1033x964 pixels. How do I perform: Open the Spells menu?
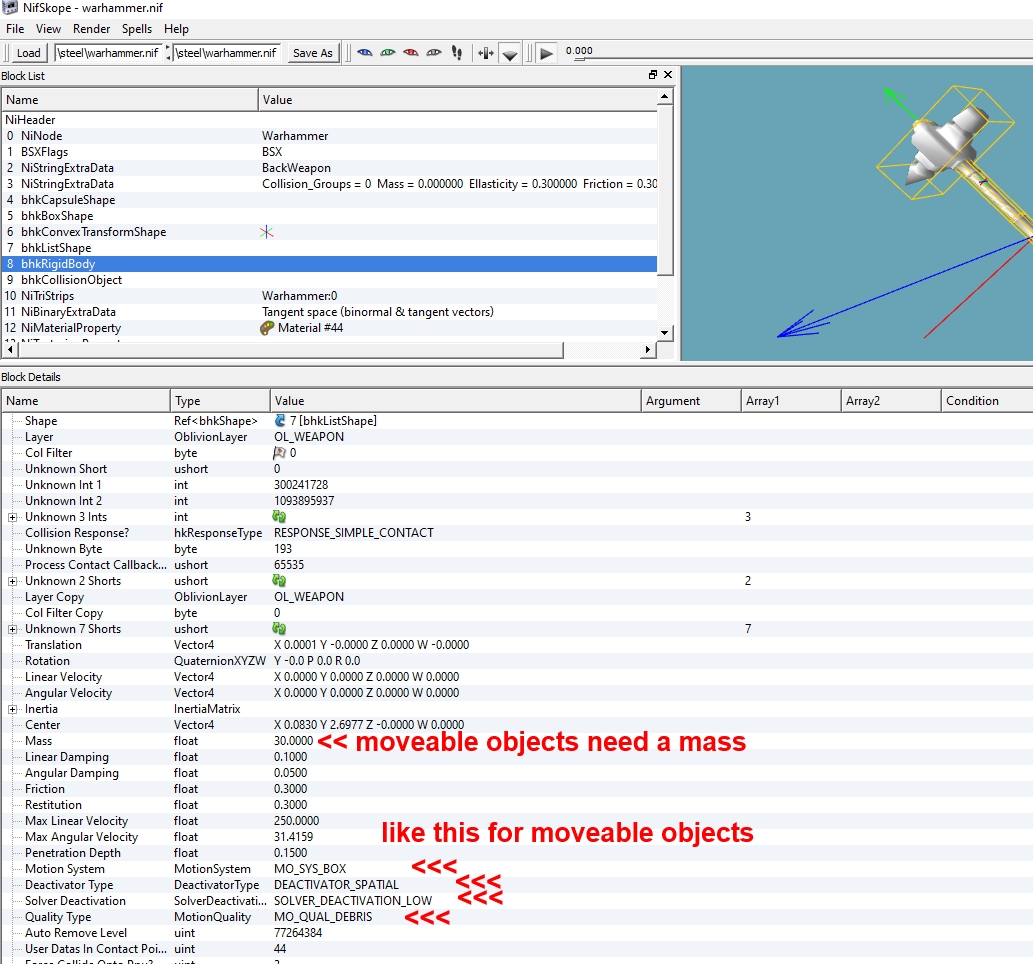(x=137, y=29)
